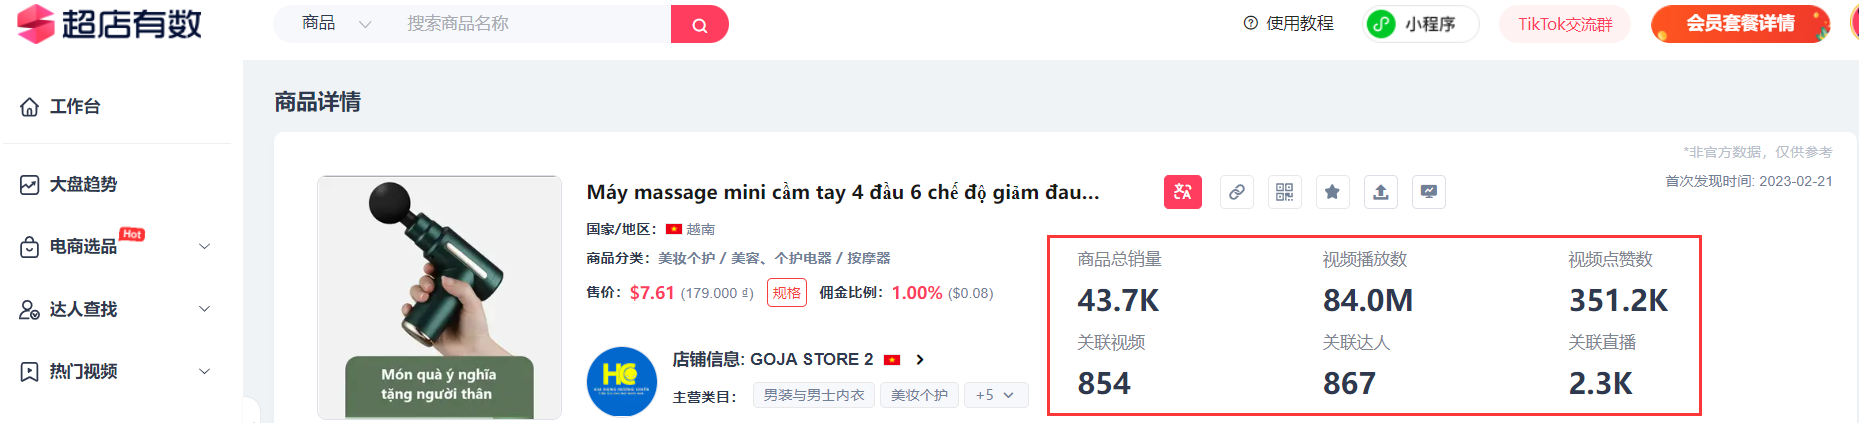Click the red search magnifier button
This screenshot has height=423, width=1859.
point(699,24)
